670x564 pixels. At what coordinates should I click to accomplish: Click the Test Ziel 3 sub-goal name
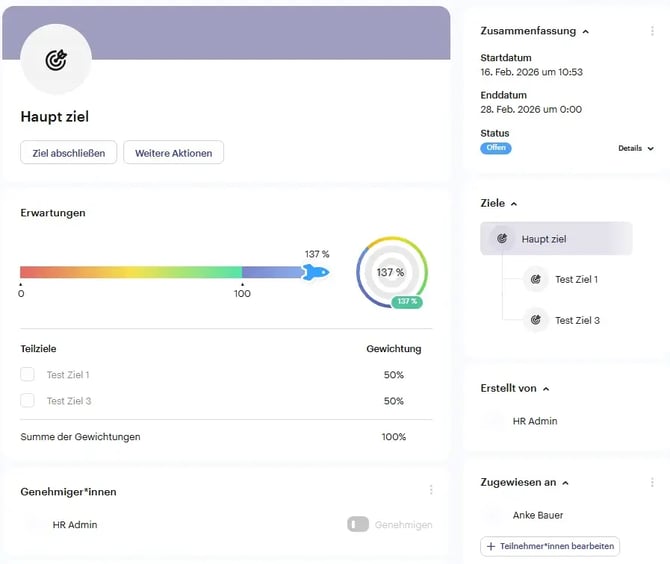click(69, 401)
